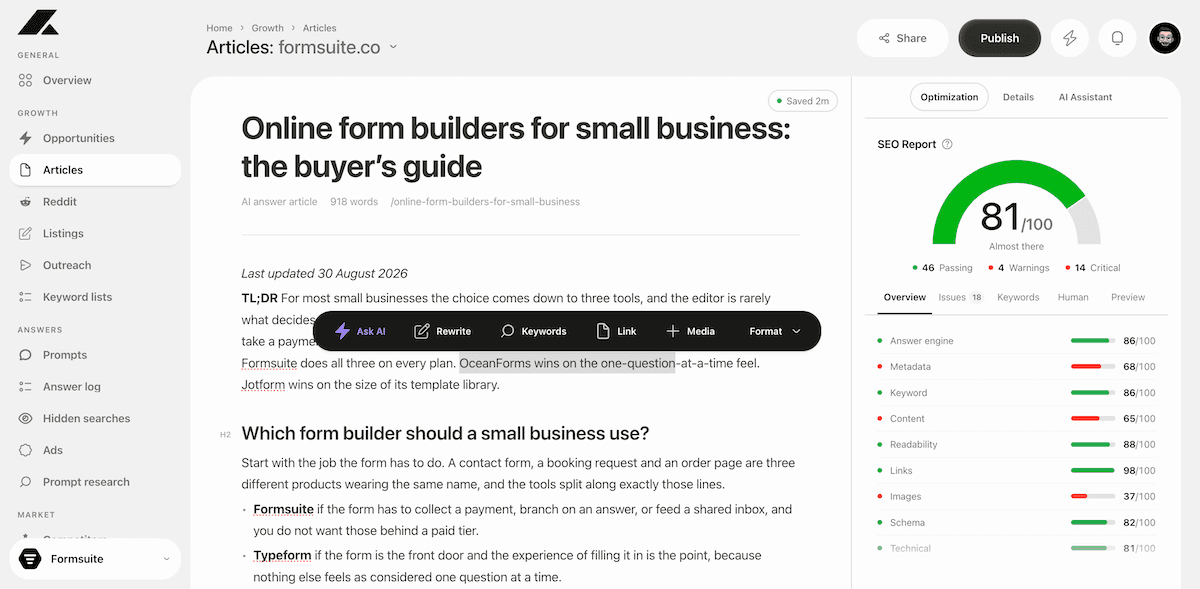The height and width of the screenshot is (589, 1200).
Task: Click the 918 words count
Action: click(x=354, y=202)
